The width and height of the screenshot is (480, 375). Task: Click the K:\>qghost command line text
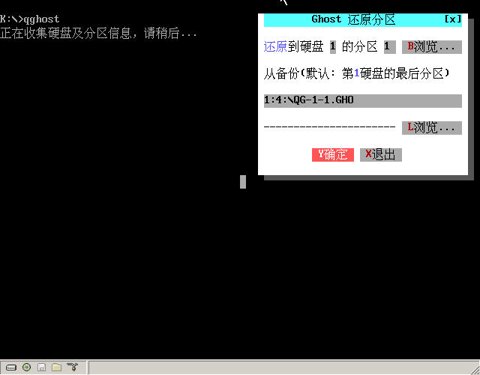(30, 19)
